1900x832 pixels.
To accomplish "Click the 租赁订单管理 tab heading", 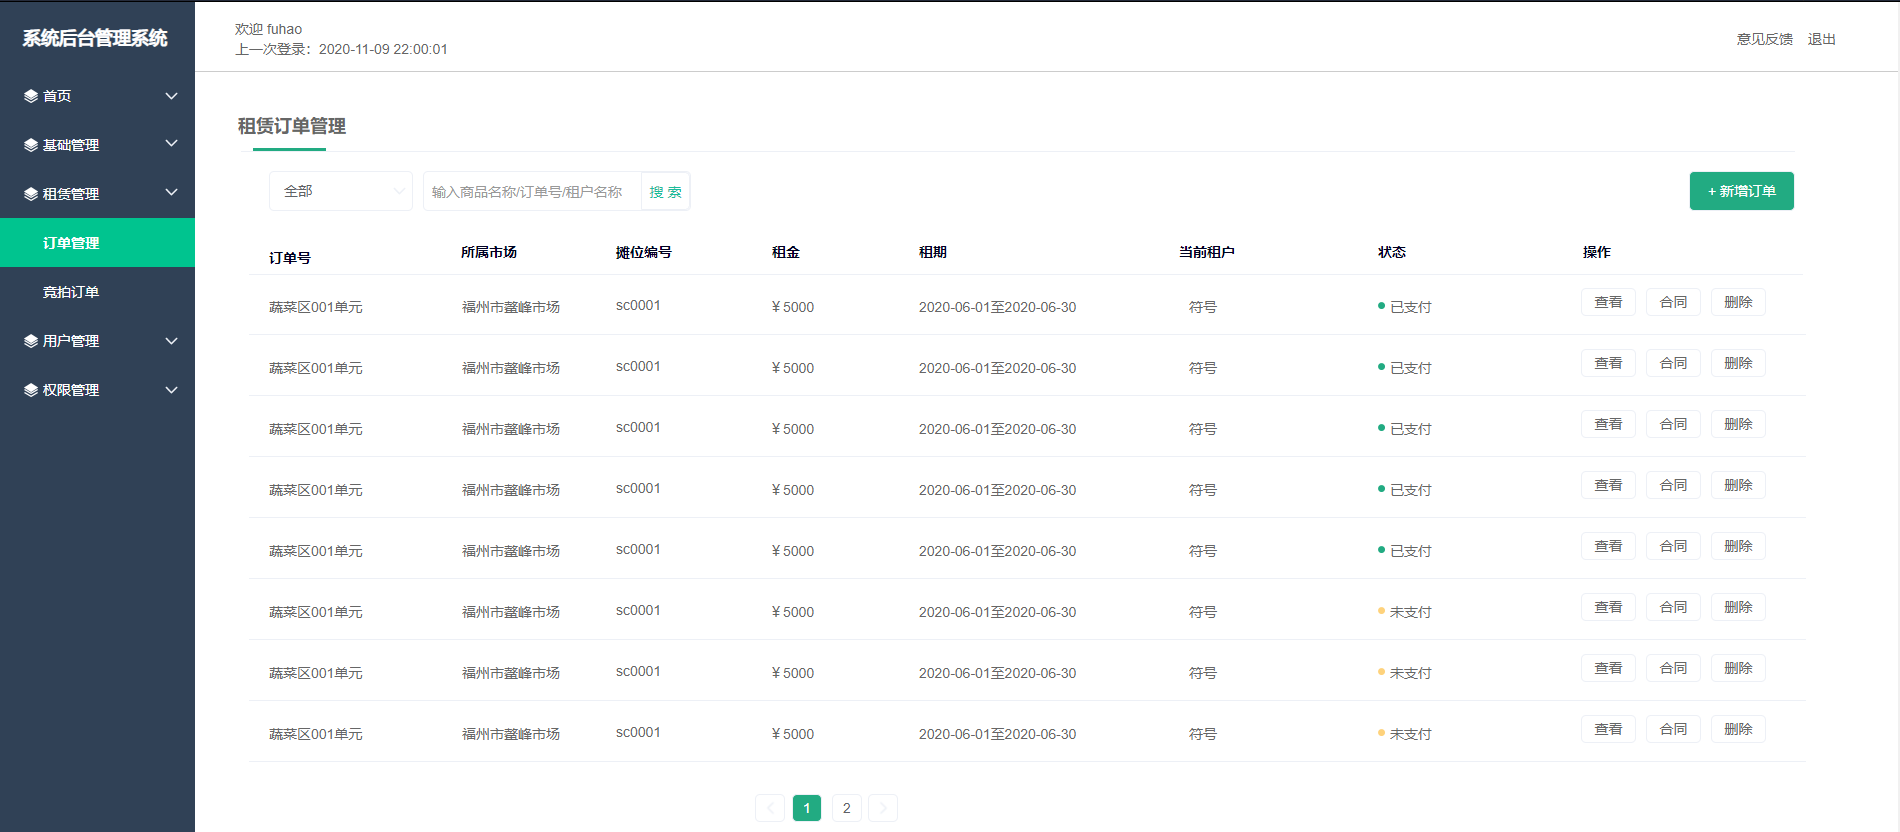I will tap(291, 126).
